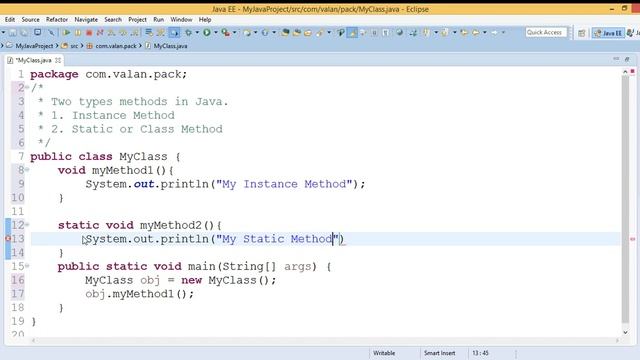Screen dimensions: 640x360
Task: Click the Open Perspective icon
Action: [582, 33]
